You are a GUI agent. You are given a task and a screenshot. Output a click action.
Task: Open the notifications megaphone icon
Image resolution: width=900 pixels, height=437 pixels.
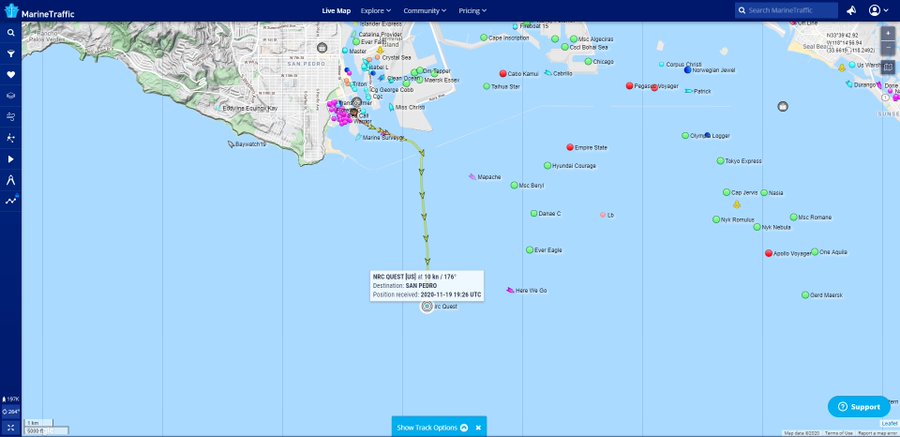pyautogui.click(x=851, y=11)
